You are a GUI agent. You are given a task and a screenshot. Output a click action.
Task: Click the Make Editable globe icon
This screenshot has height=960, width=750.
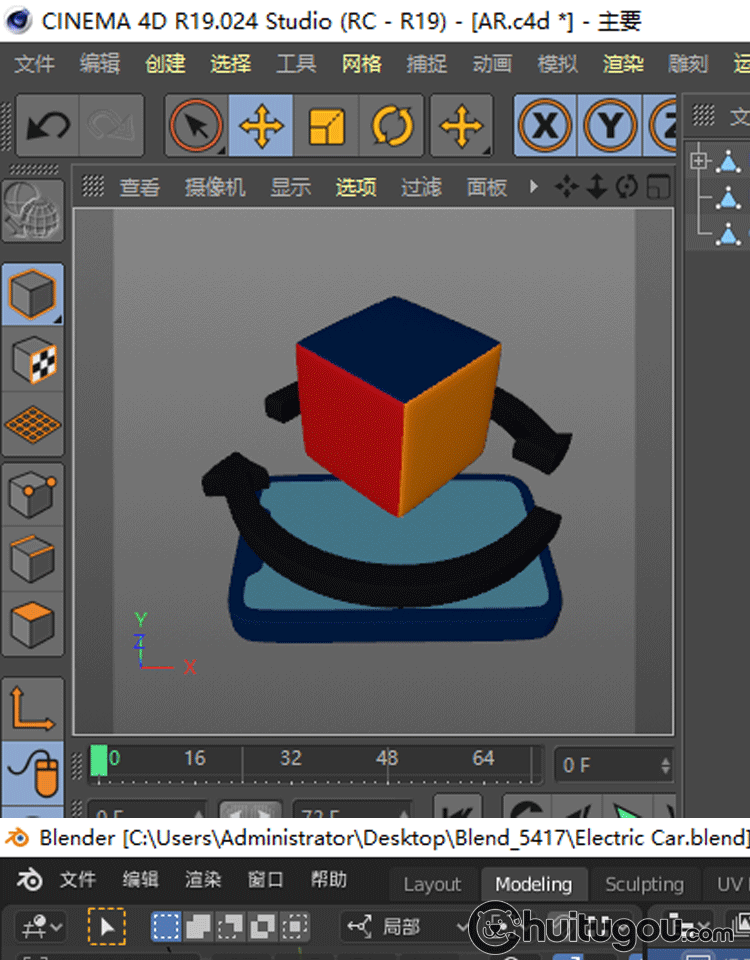click(33, 211)
